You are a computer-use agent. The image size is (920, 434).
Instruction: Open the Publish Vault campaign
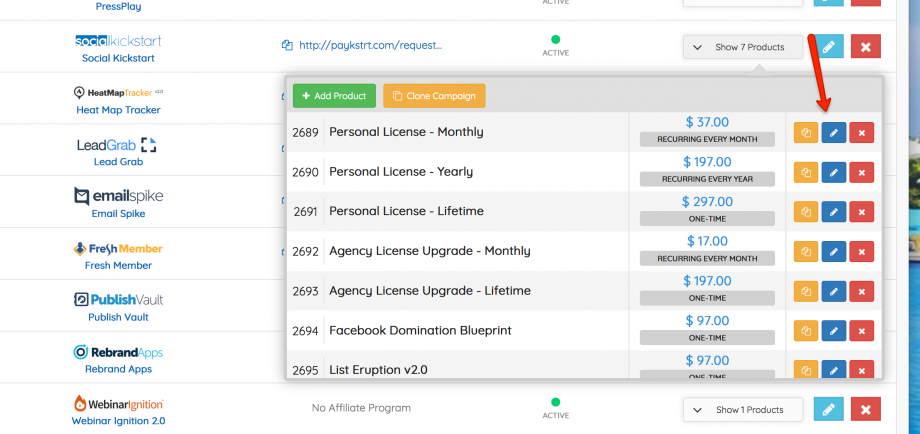point(119,317)
